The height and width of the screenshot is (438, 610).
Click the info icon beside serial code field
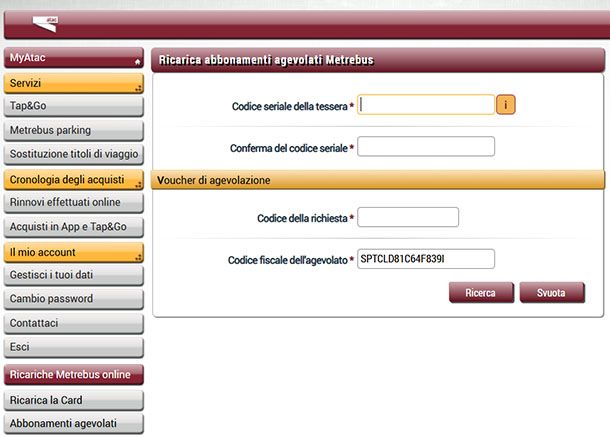(505, 105)
